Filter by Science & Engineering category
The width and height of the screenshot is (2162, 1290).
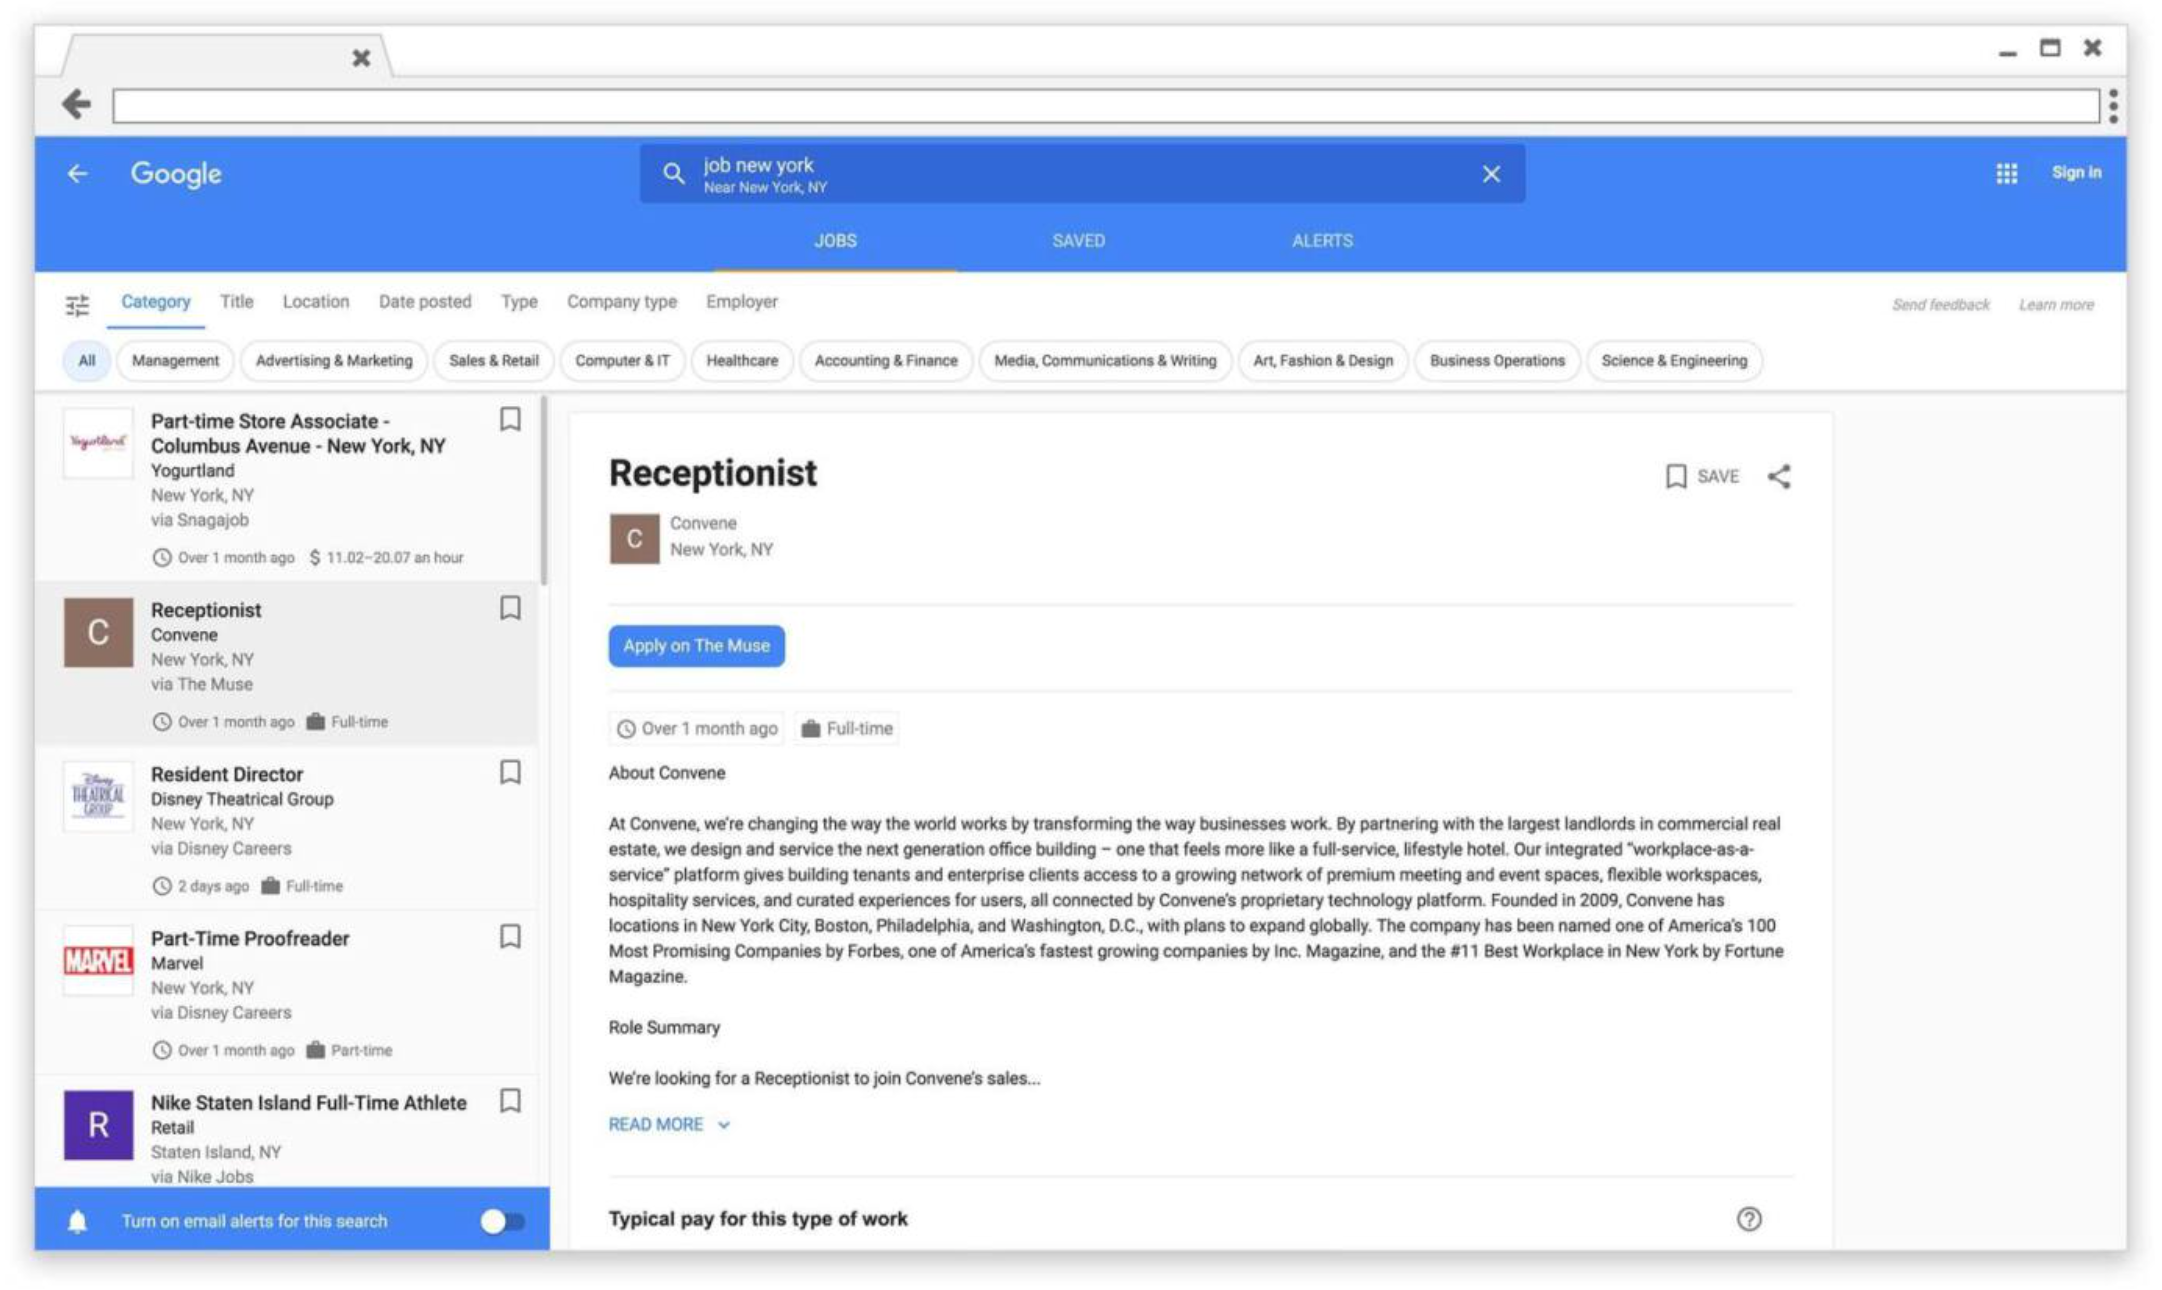pos(1674,361)
